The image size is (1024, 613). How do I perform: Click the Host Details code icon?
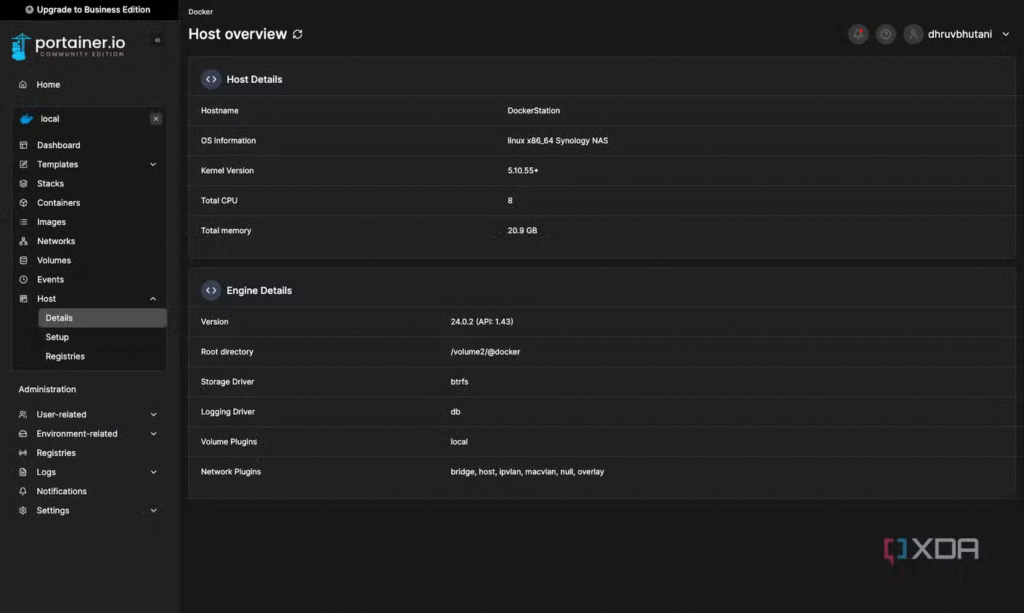(x=211, y=79)
